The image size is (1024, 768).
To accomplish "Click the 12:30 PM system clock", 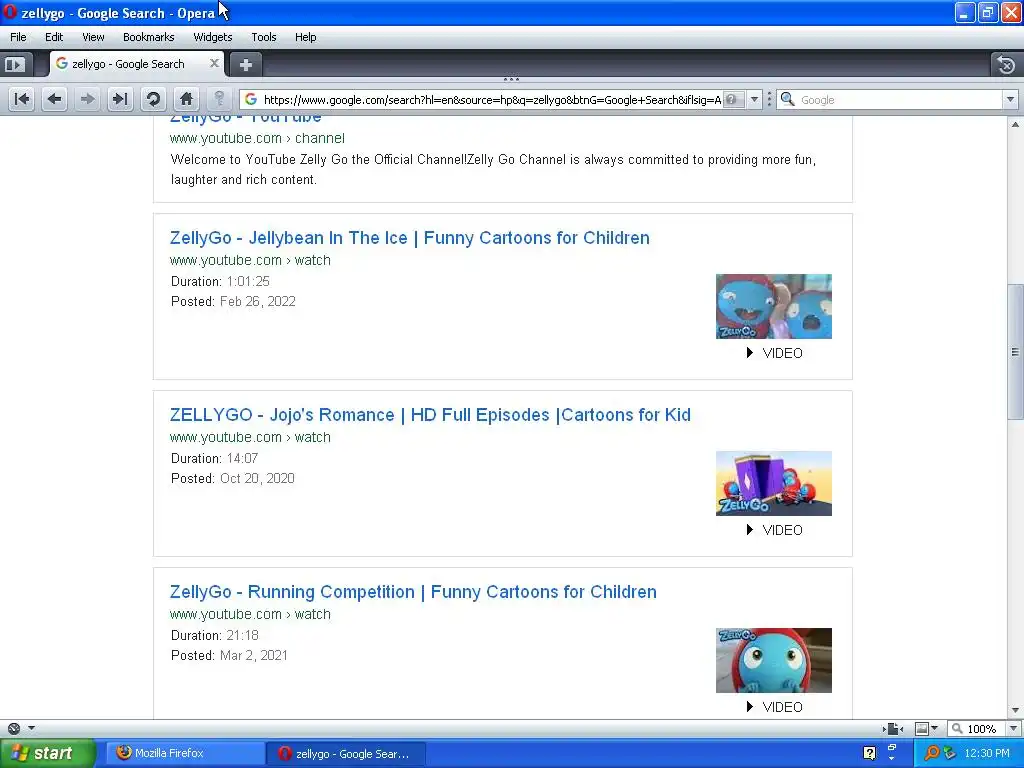I will [987, 753].
